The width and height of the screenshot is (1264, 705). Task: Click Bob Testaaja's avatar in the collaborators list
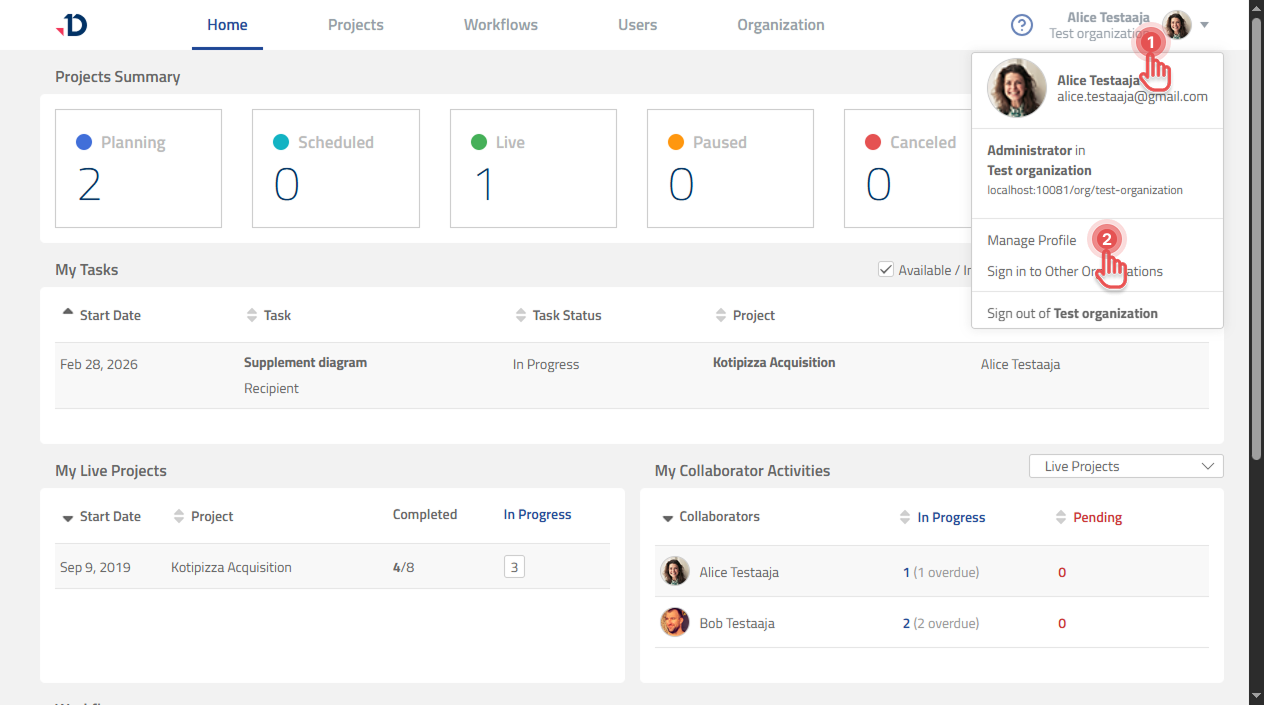tap(674, 622)
